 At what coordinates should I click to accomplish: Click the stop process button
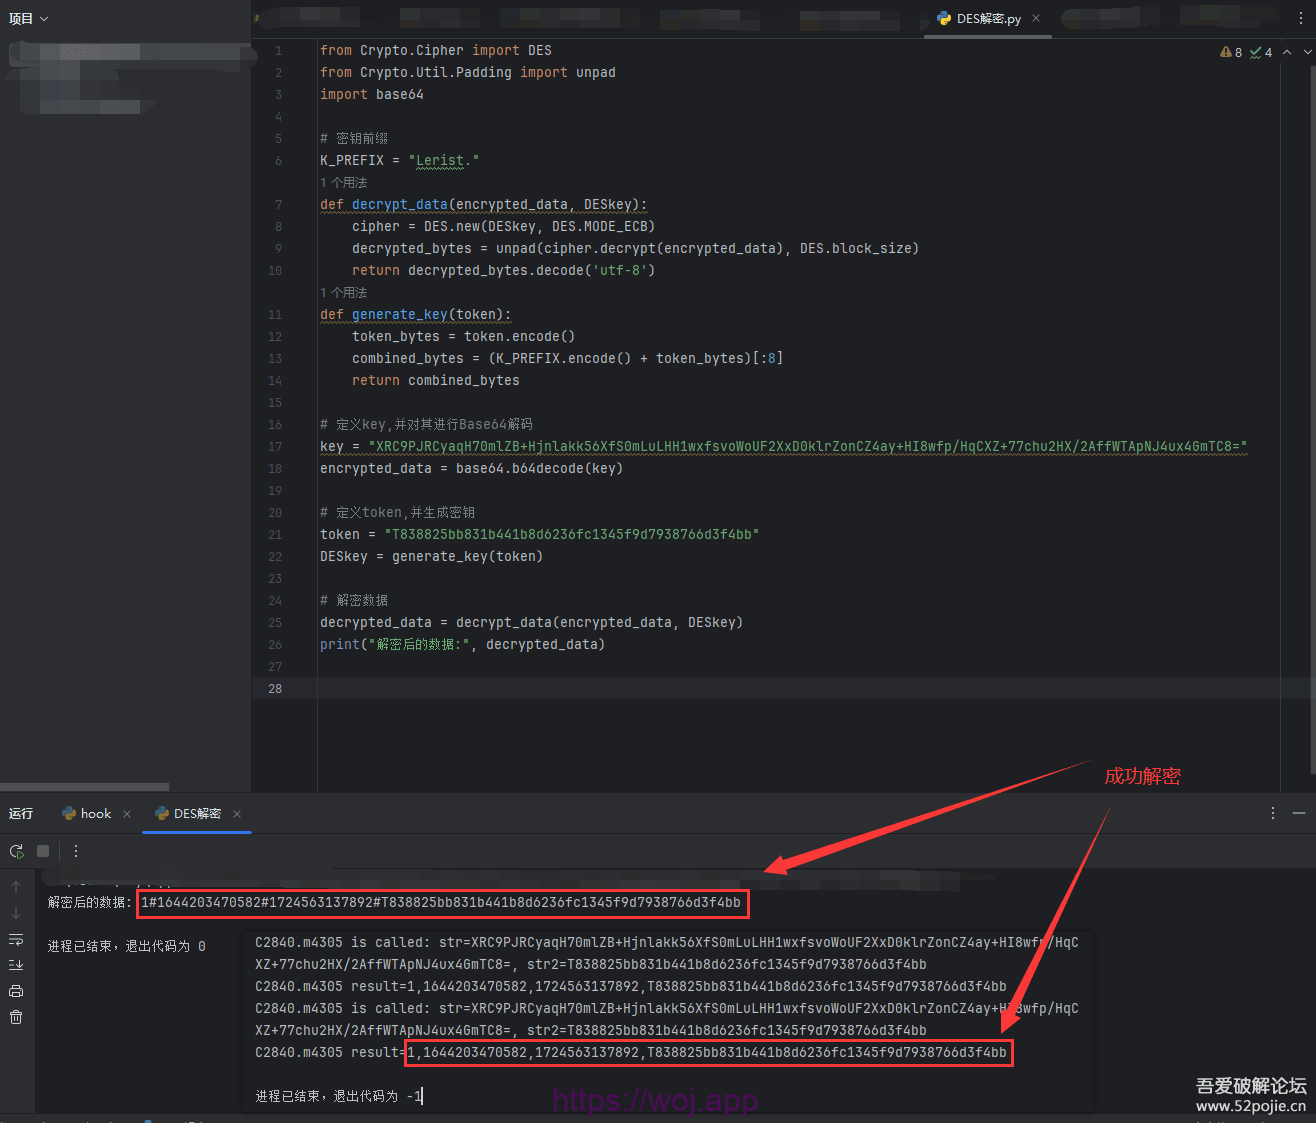[43, 851]
